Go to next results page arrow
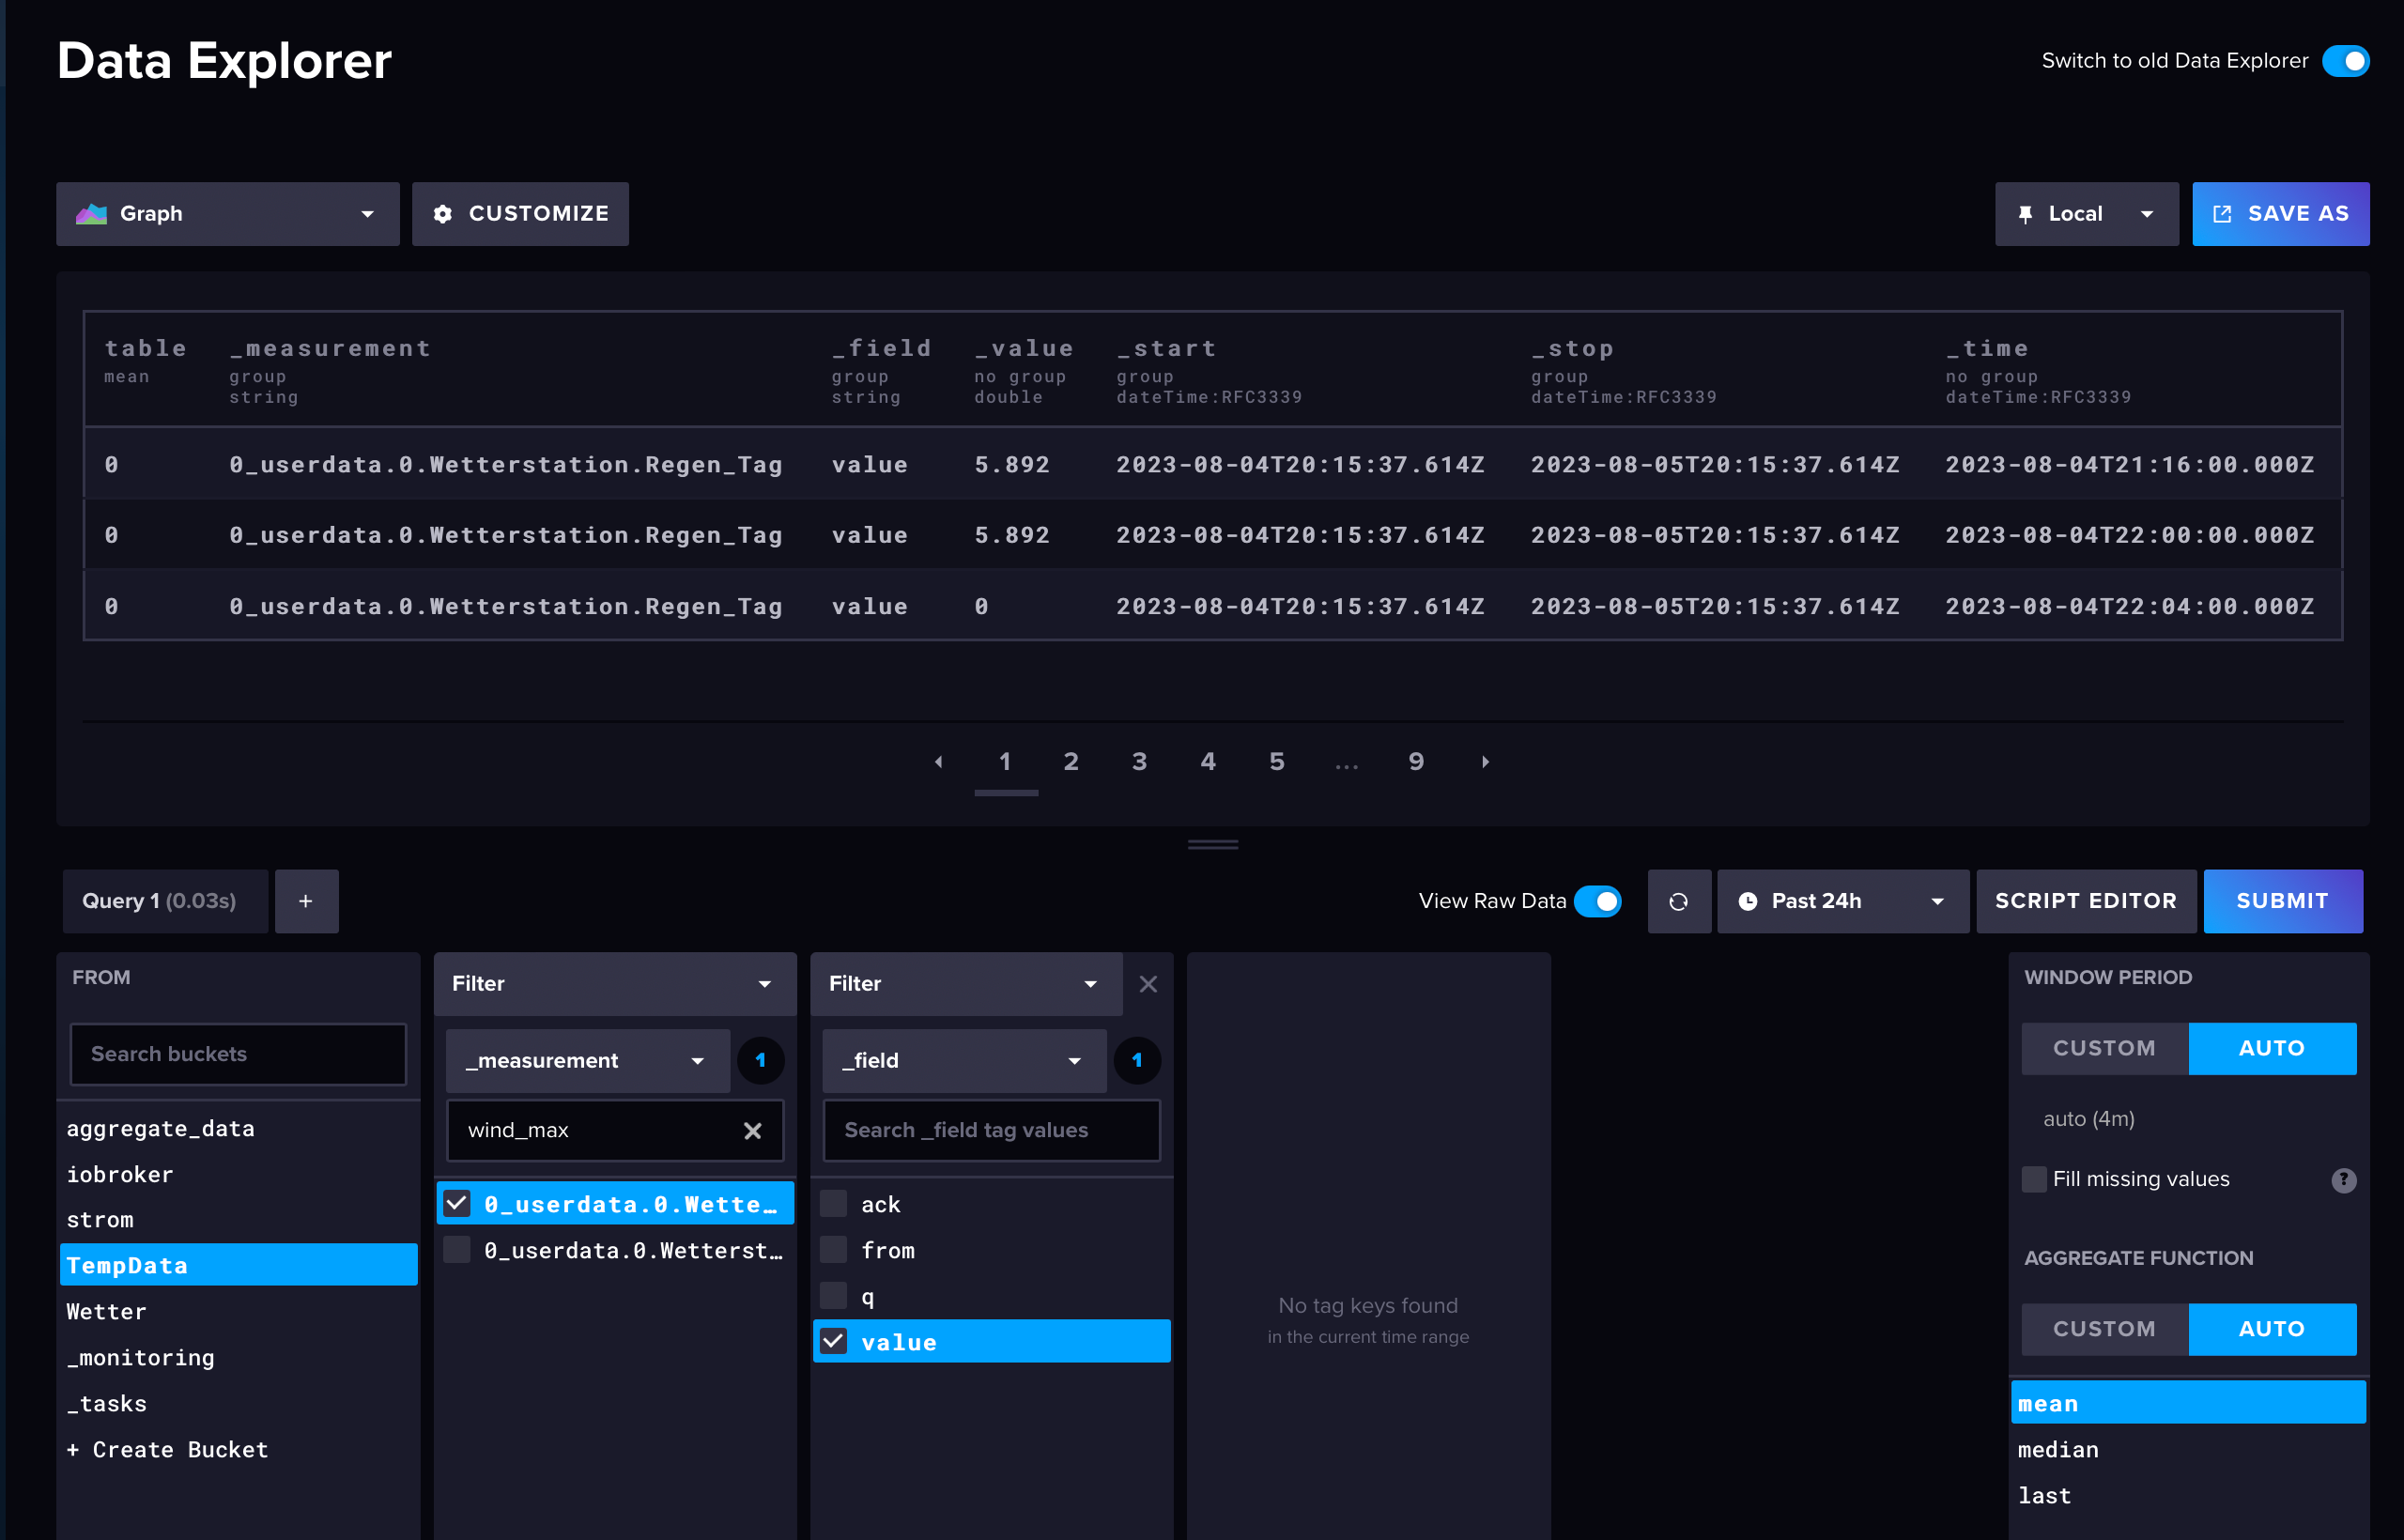The image size is (2404, 1540). point(1485,762)
